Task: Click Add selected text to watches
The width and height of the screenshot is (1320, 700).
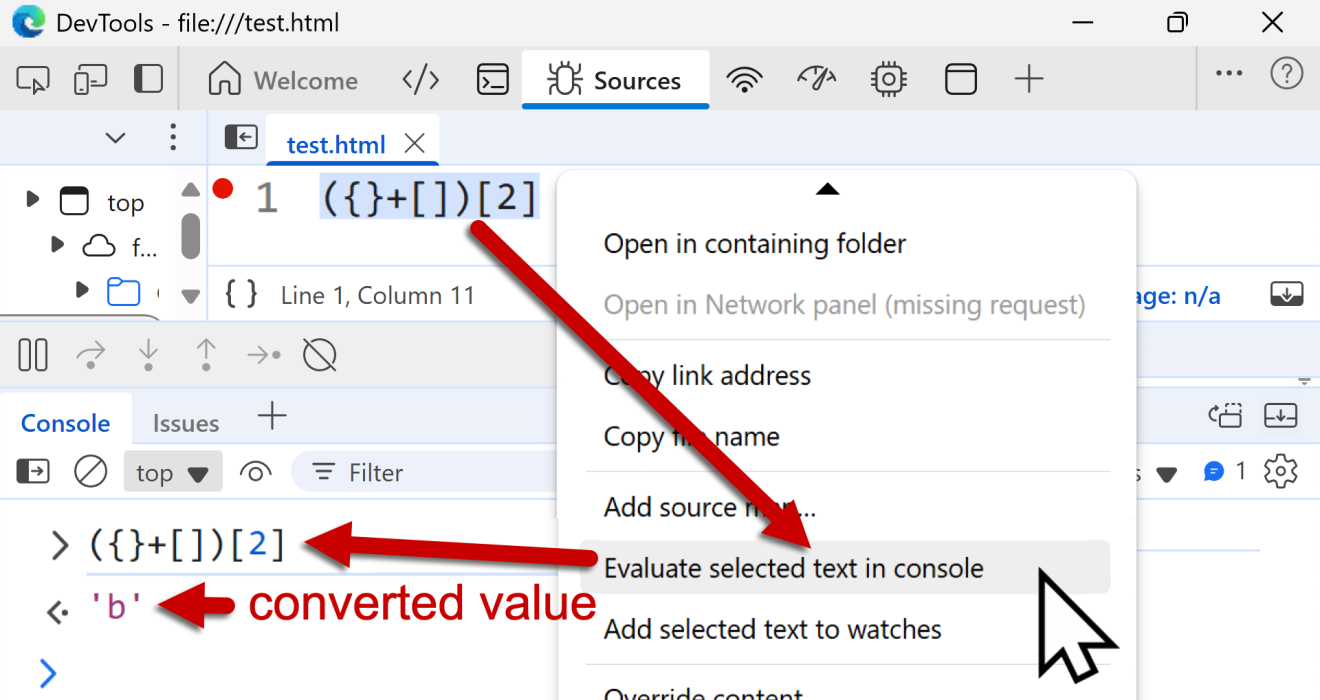Action: point(771,629)
